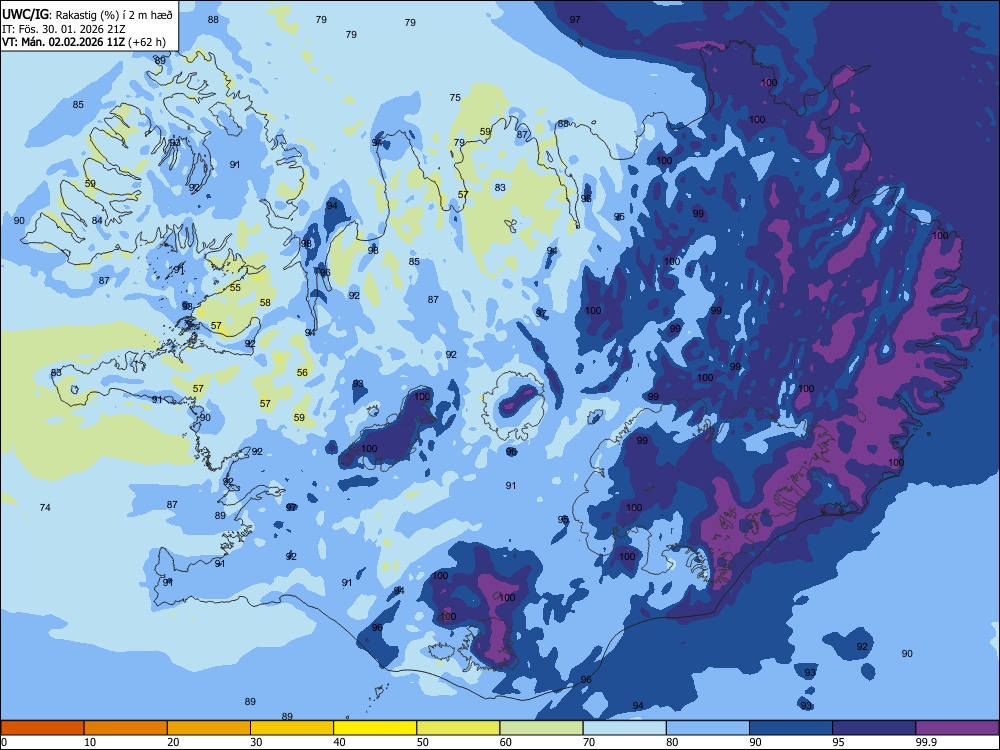1000x750 pixels.
Task: Click the dark orange 0–10 legend swatch
Action: 42,728
